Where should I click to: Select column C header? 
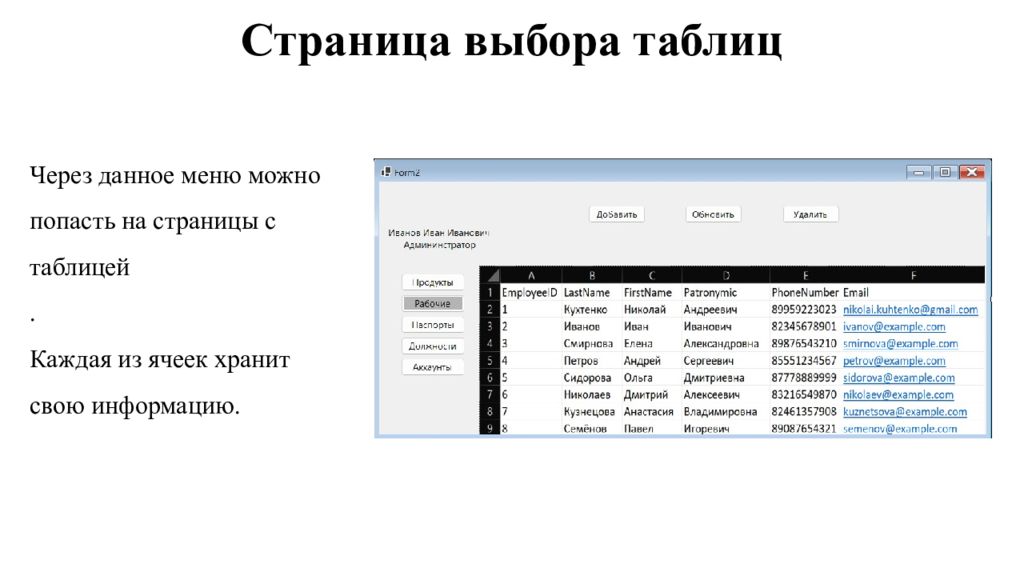(x=652, y=275)
